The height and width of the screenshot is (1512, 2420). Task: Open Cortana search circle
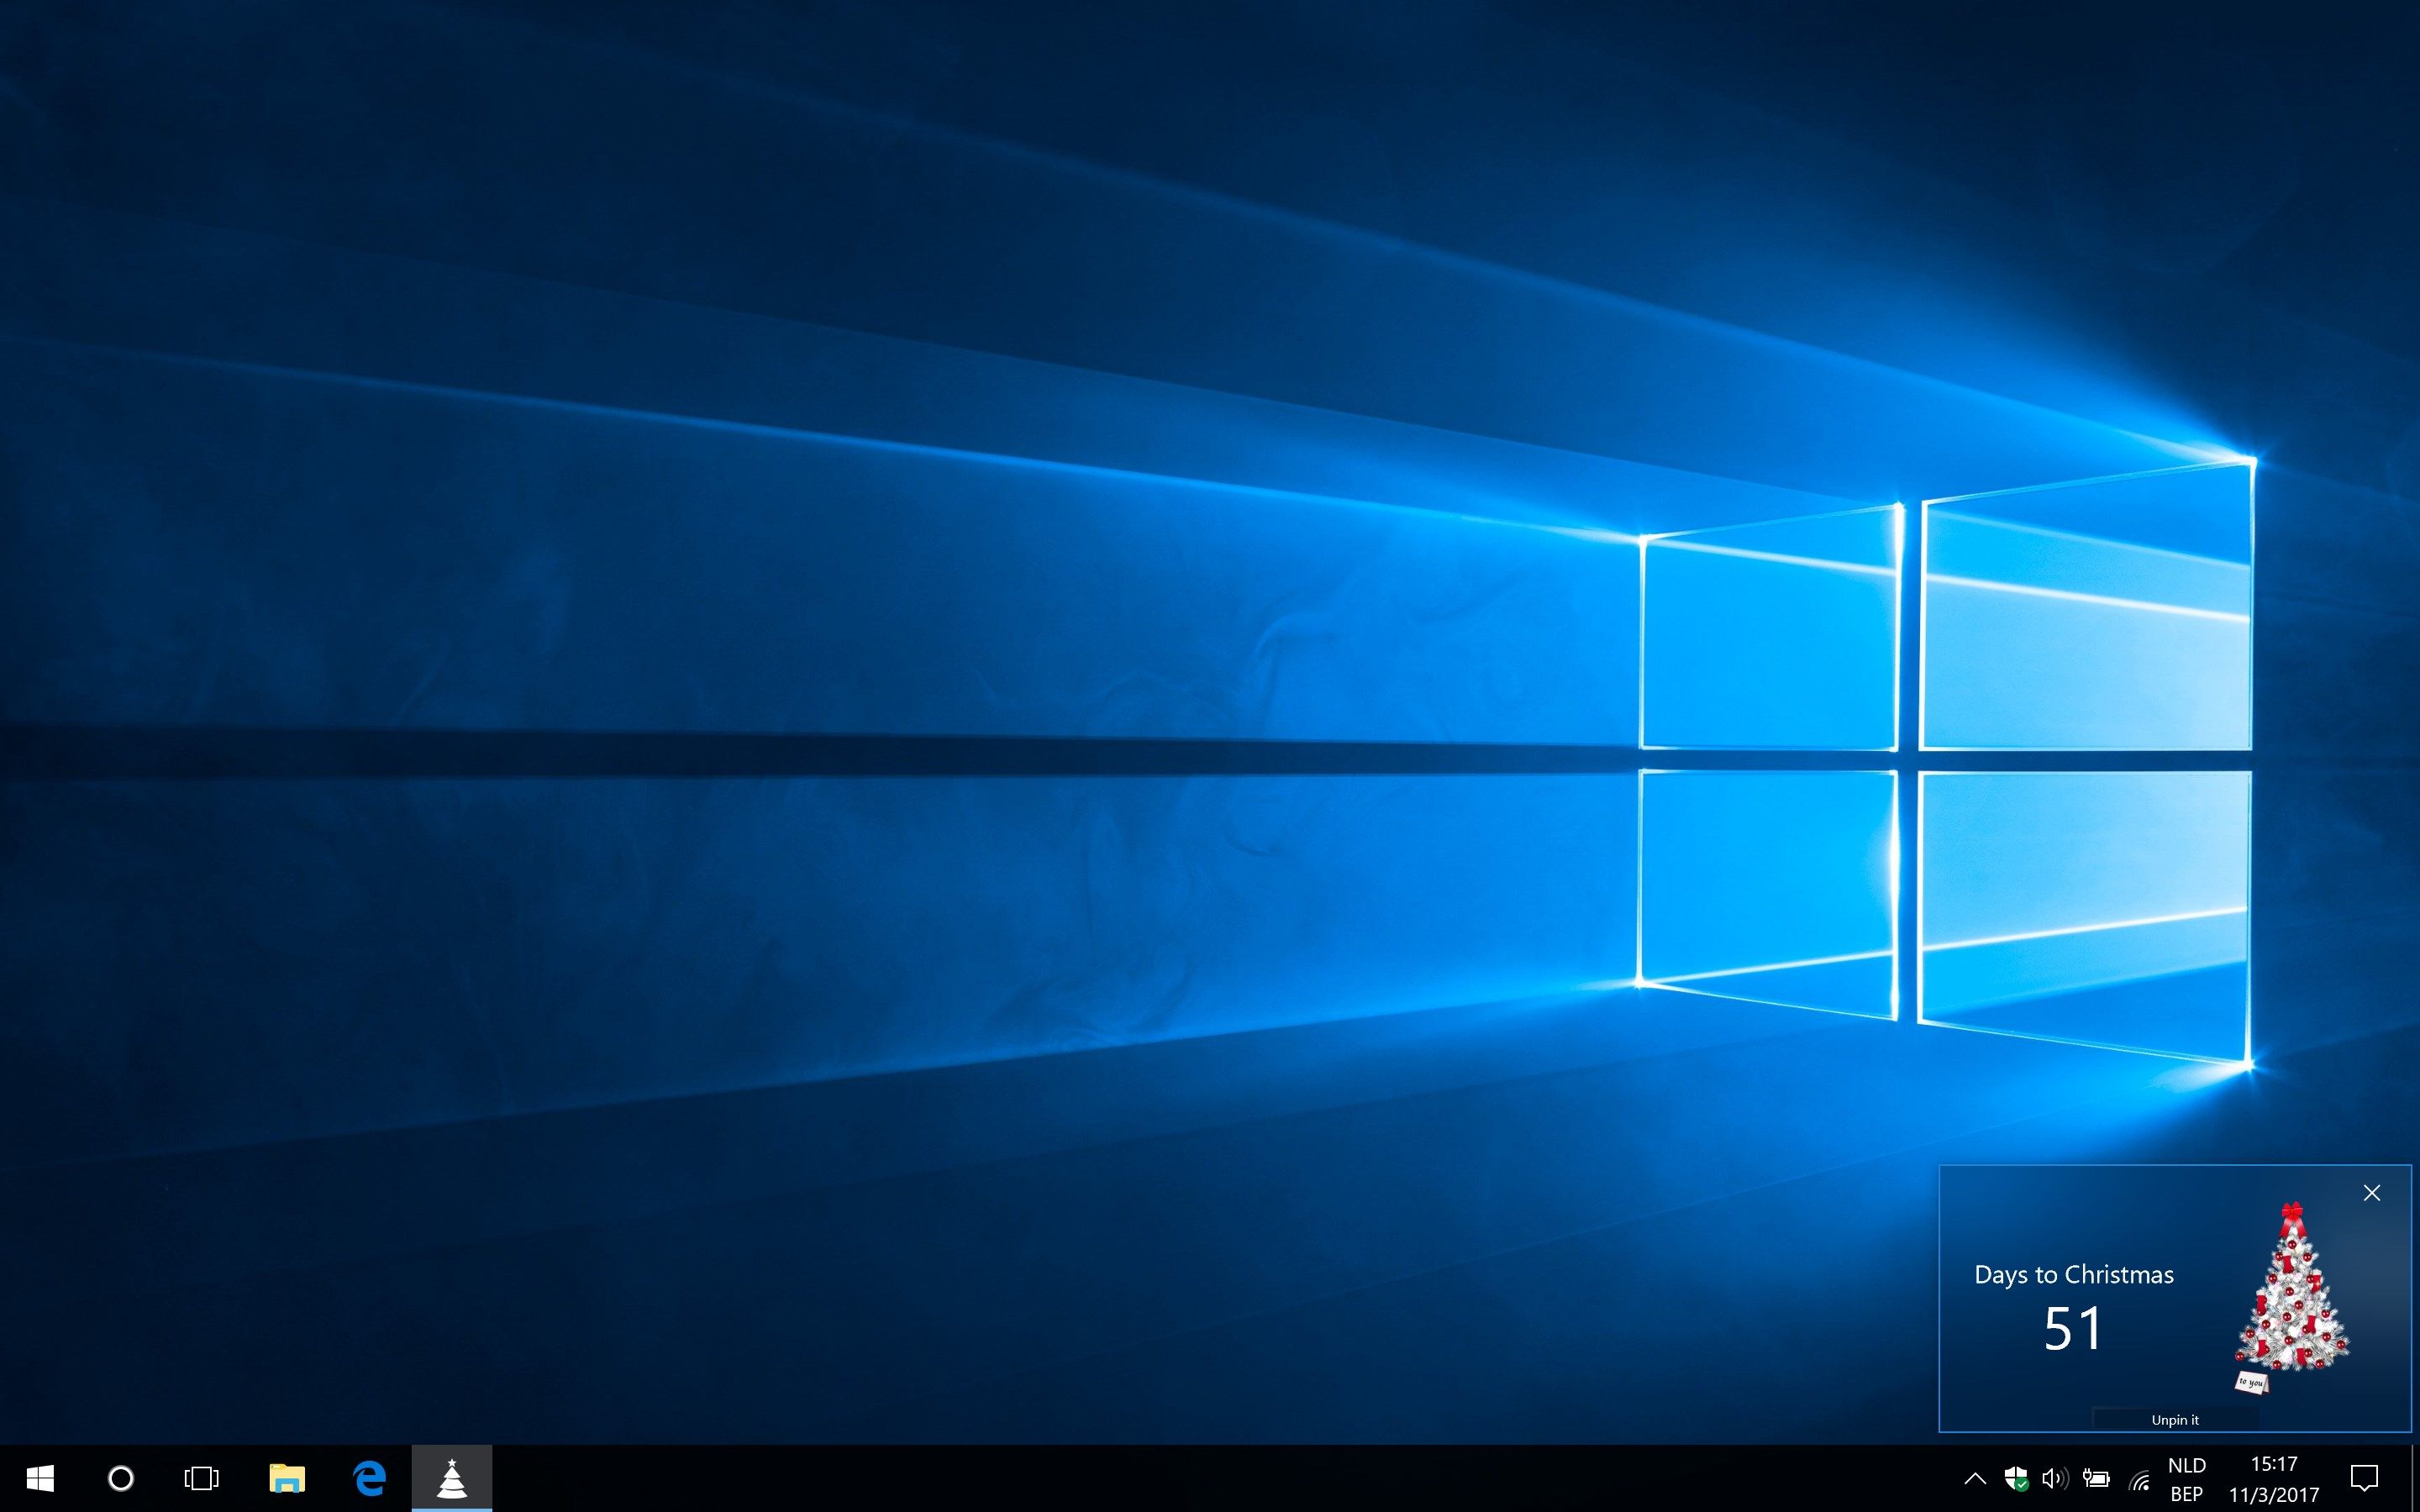121,1478
